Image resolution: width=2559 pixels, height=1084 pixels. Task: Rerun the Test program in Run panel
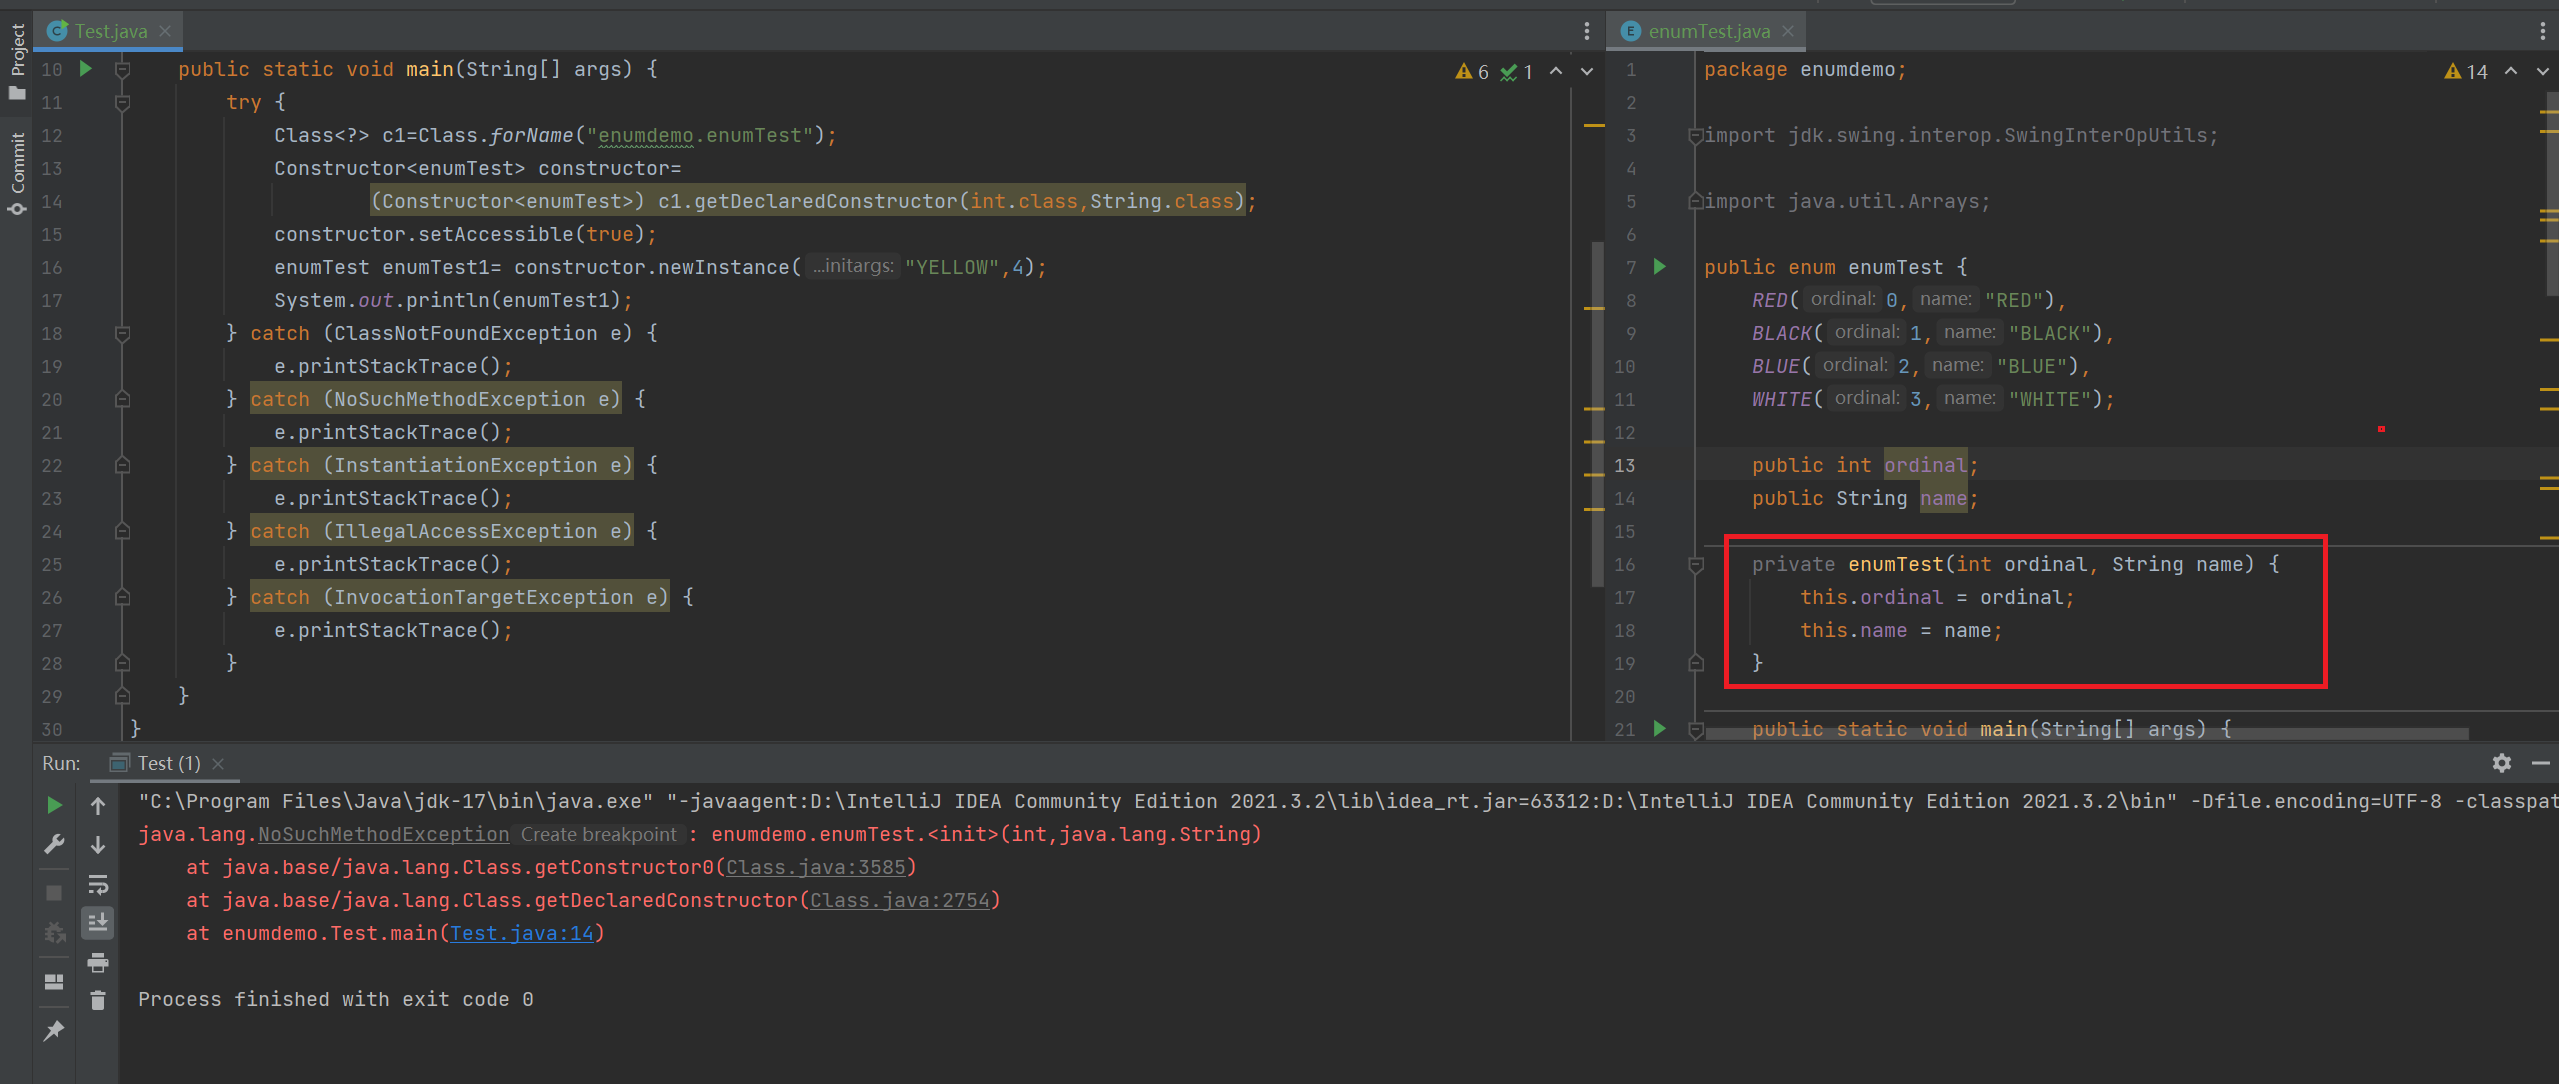54,805
